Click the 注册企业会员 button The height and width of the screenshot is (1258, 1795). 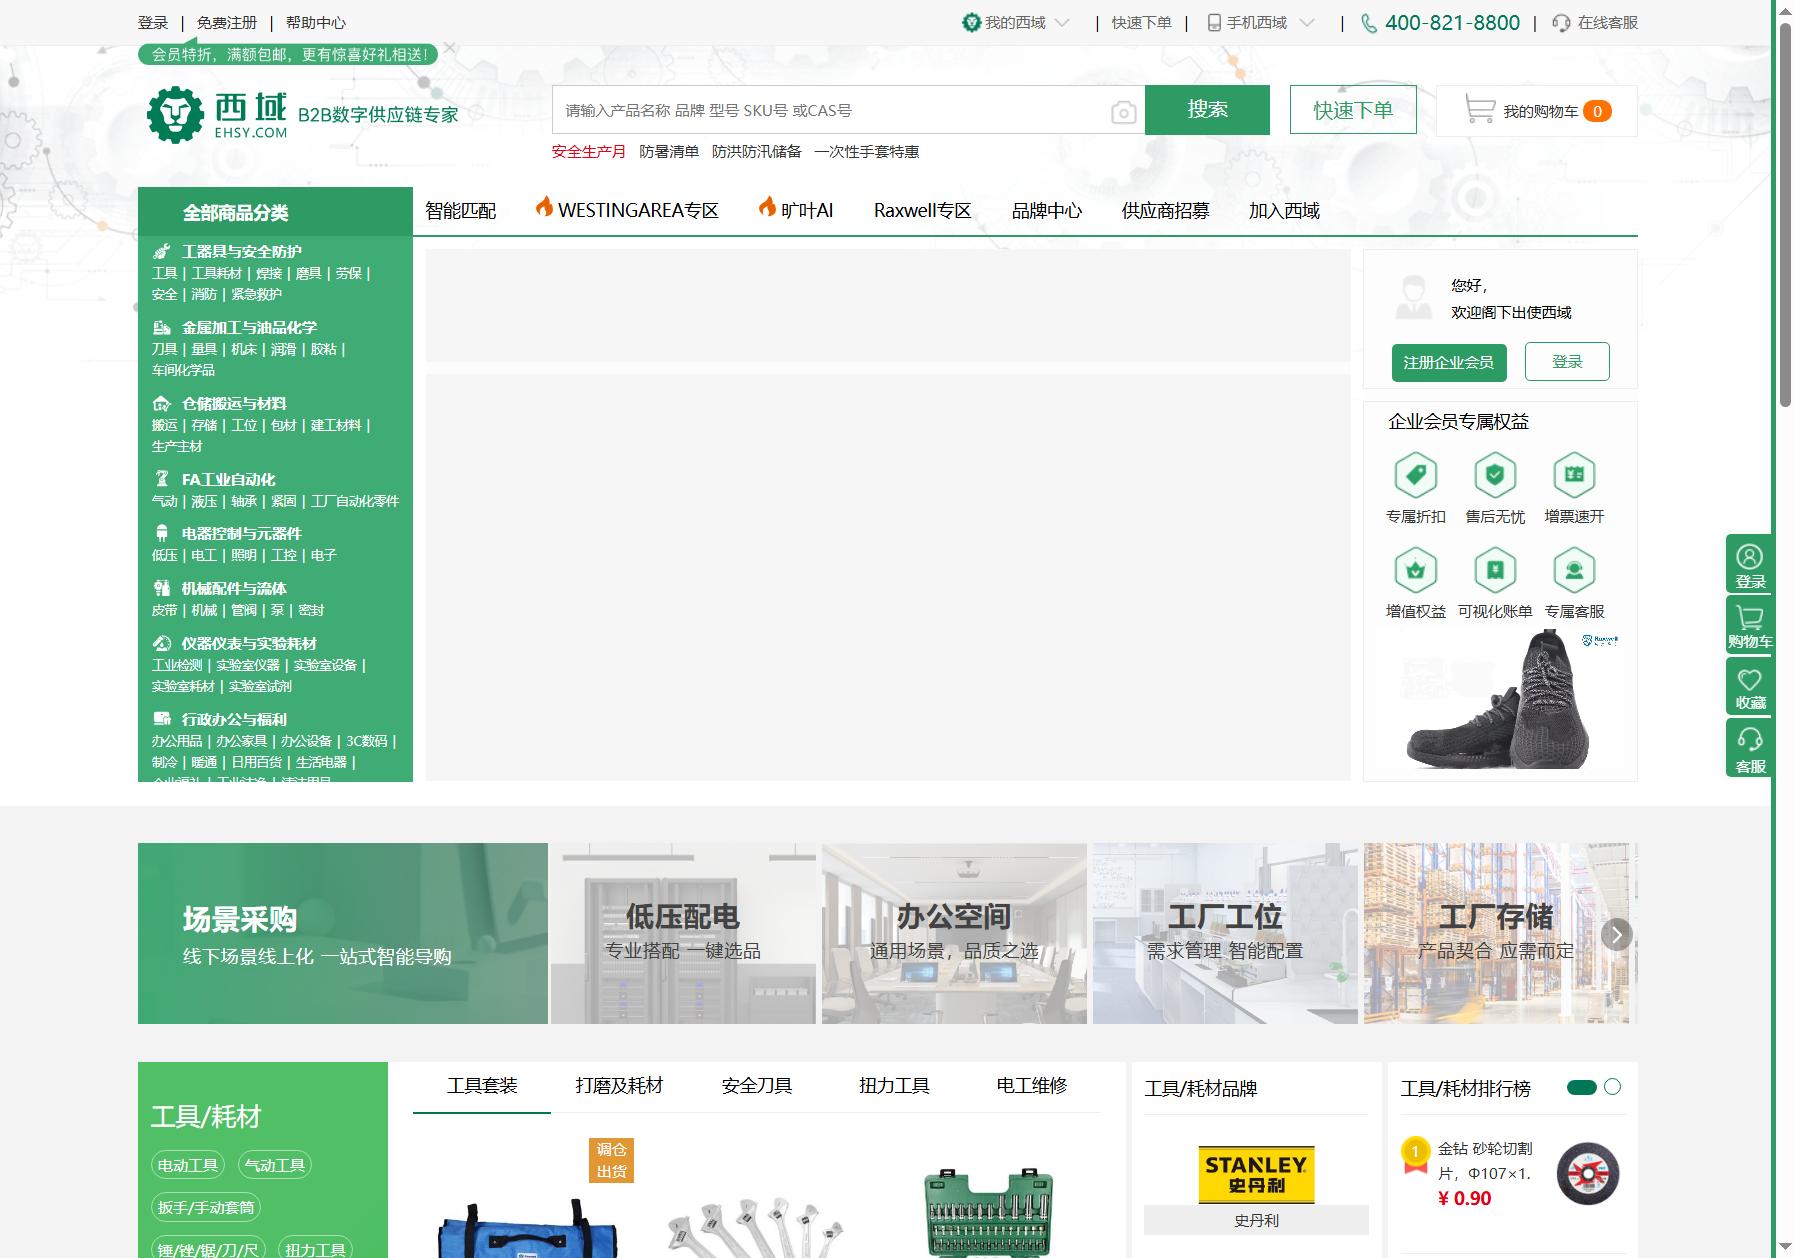point(1448,362)
